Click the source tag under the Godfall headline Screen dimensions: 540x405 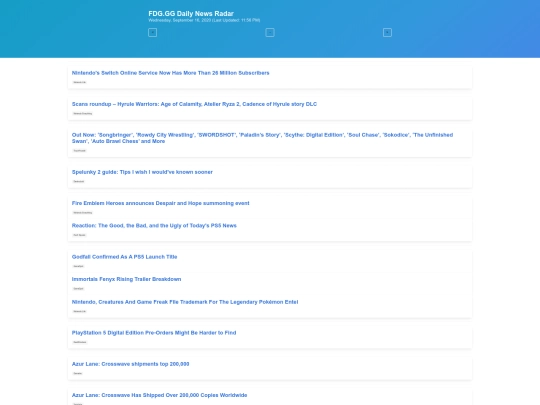[79, 266]
